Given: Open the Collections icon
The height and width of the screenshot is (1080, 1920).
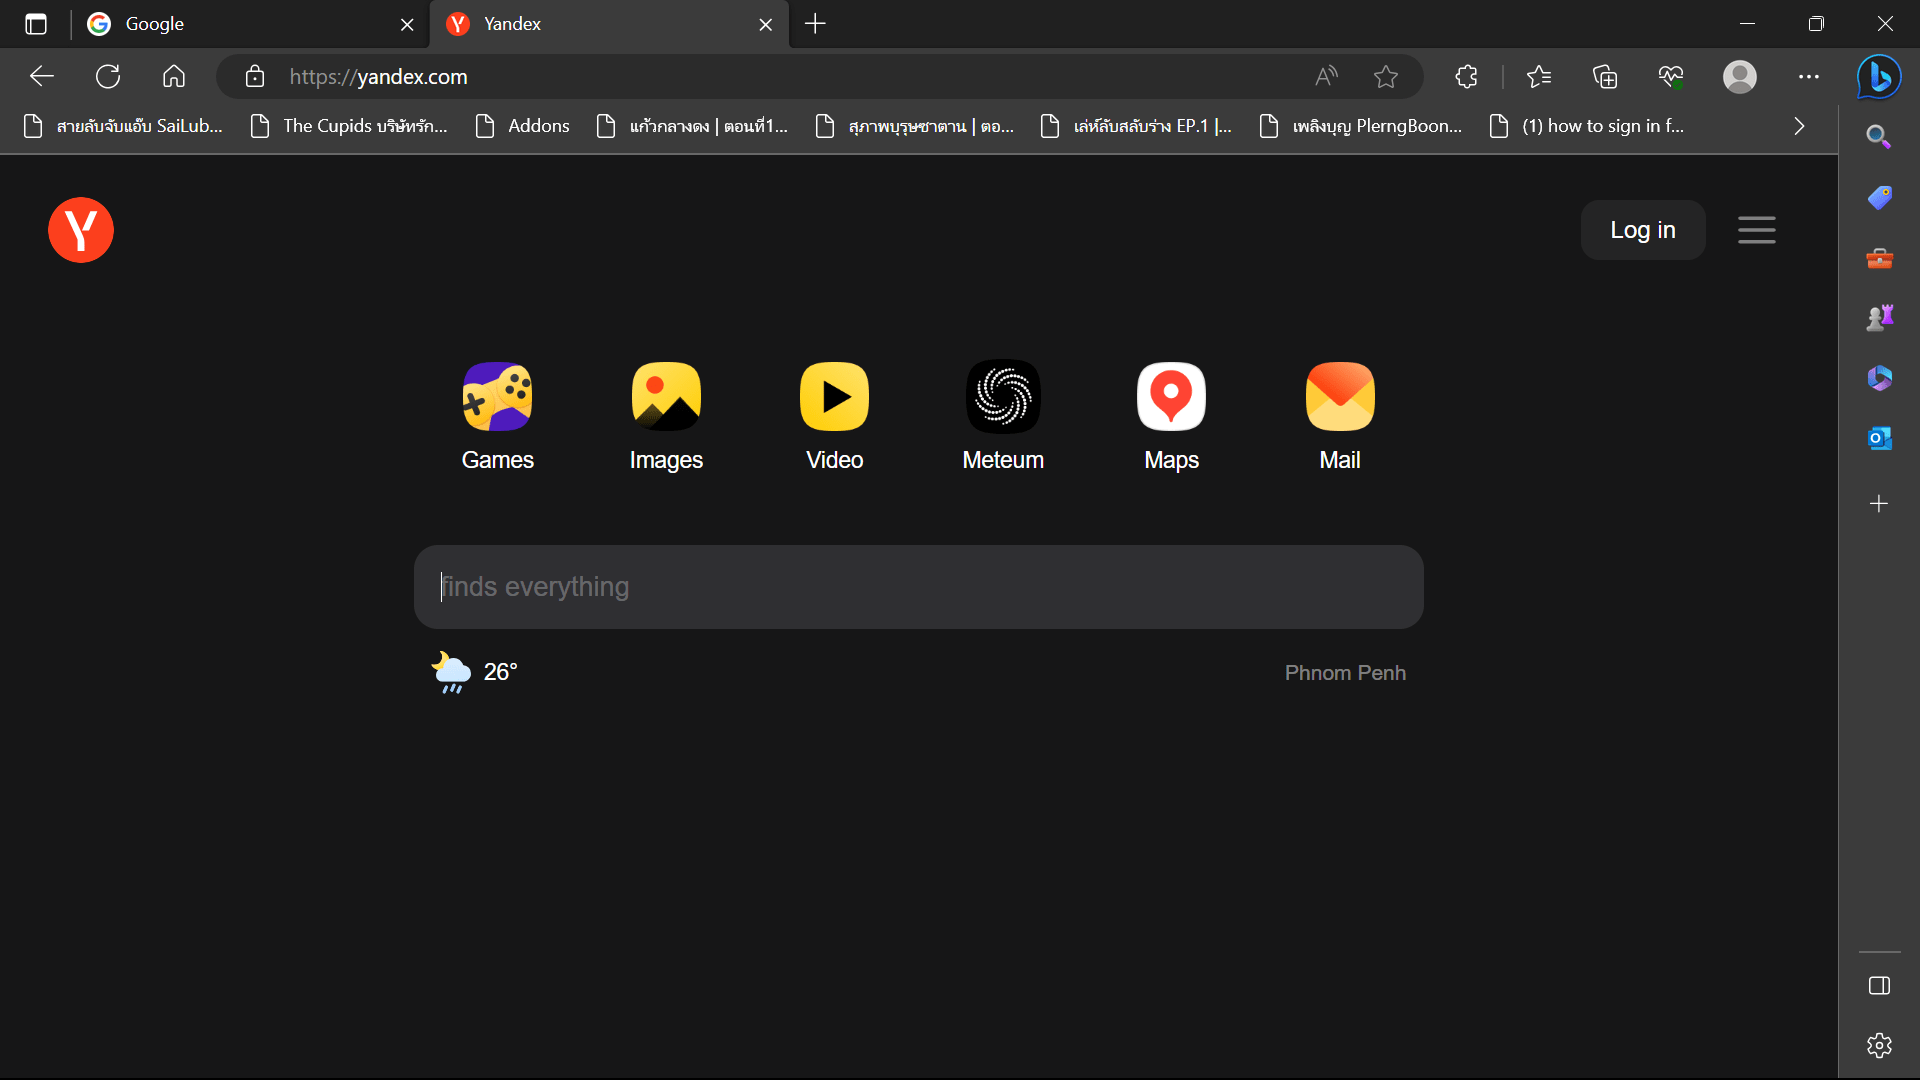Looking at the screenshot, I should 1605,76.
